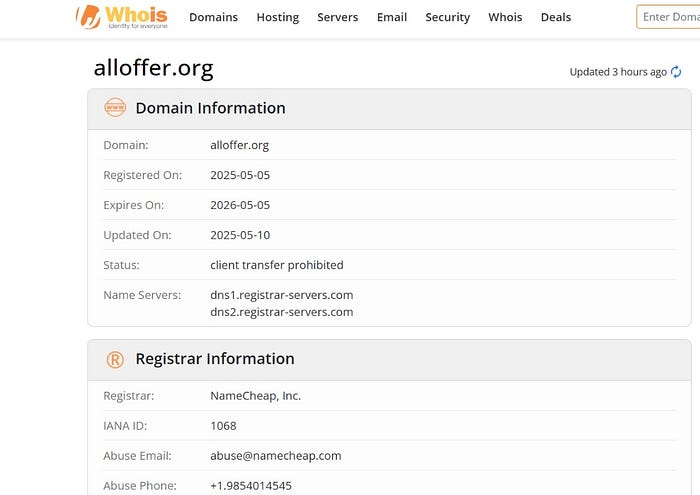The width and height of the screenshot is (700, 495).
Task: Click the Abuse Email label
Action: click(138, 456)
